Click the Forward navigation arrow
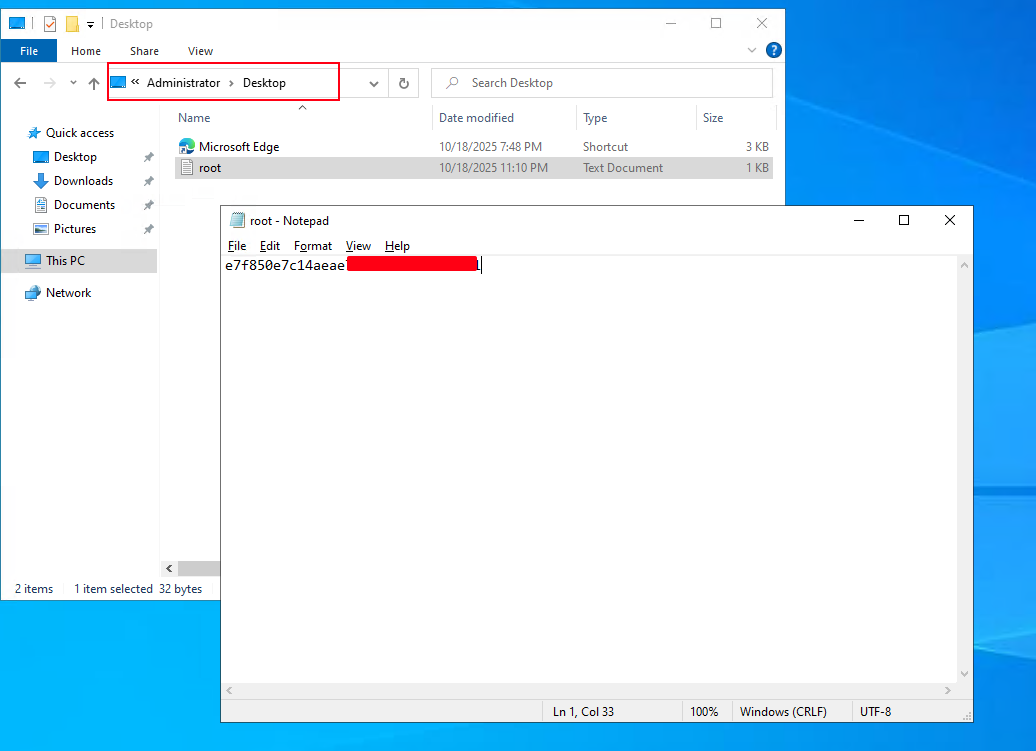 tap(50, 83)
